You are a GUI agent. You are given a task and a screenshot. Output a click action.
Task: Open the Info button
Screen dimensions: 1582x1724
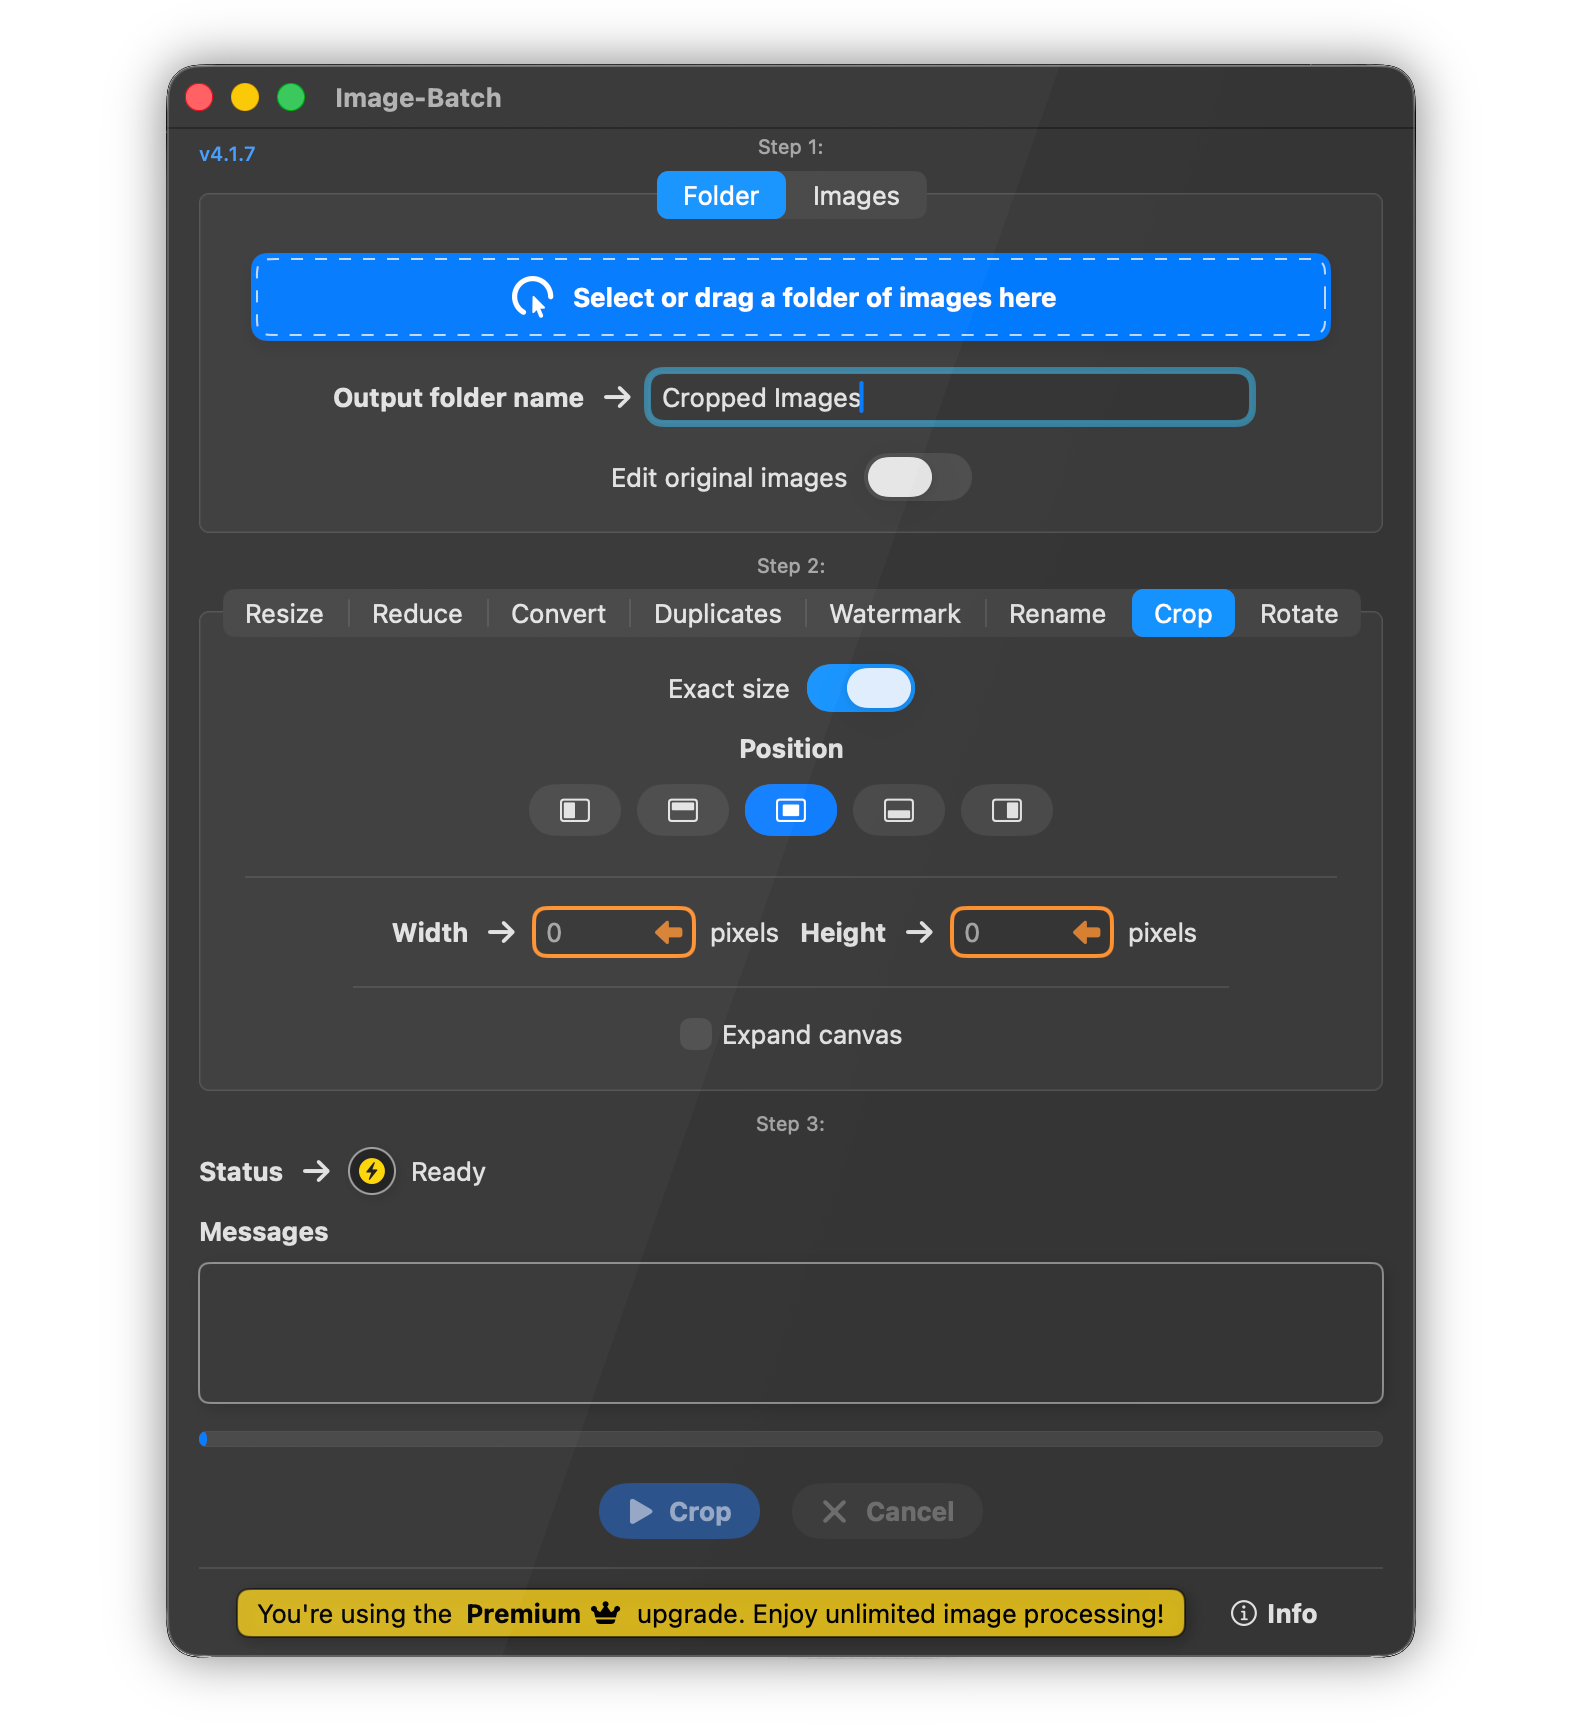coord(1274,1613)
